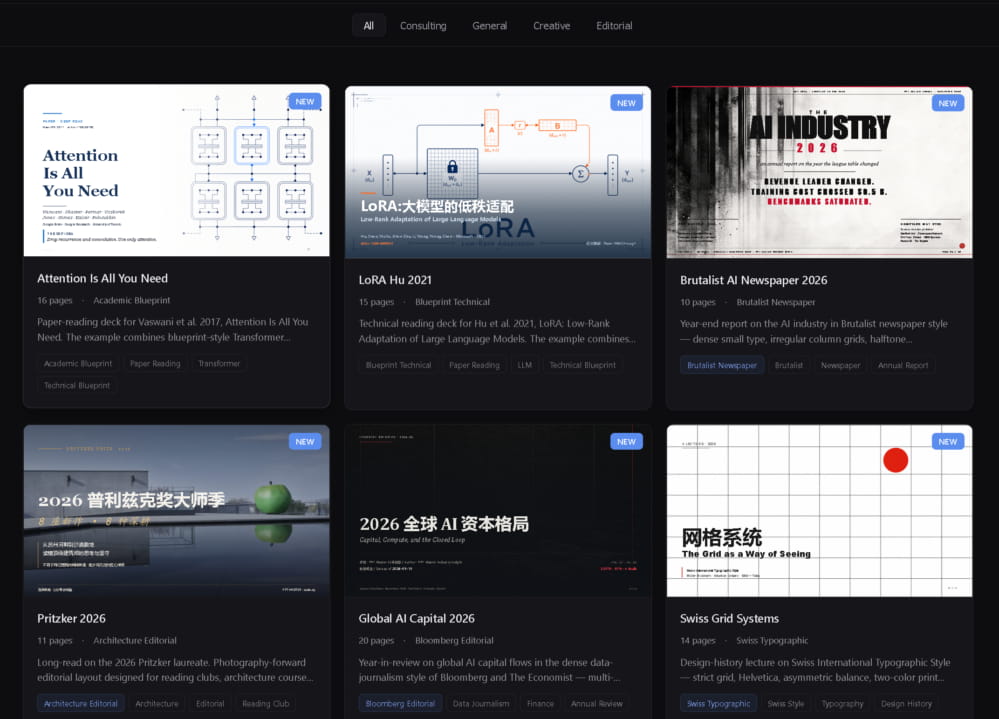Click the 'Annual Review' tag

coord(597,704)
